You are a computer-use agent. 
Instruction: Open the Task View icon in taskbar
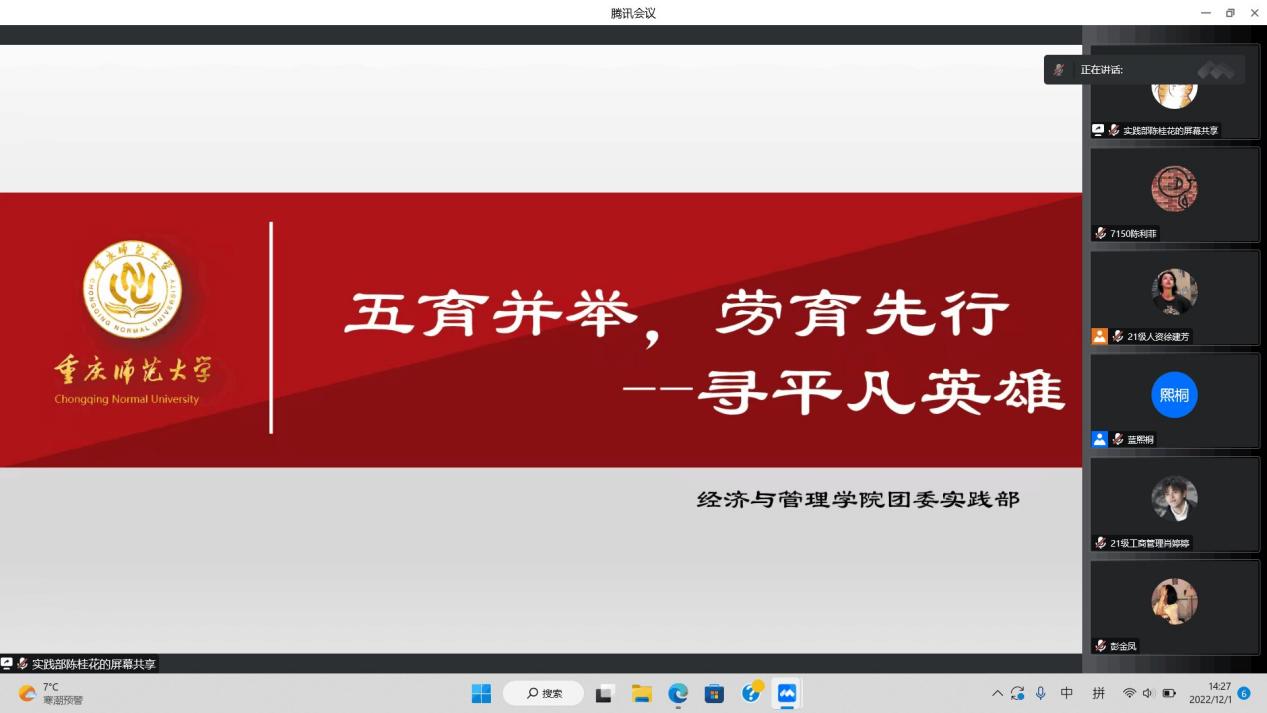pos(604,693)
